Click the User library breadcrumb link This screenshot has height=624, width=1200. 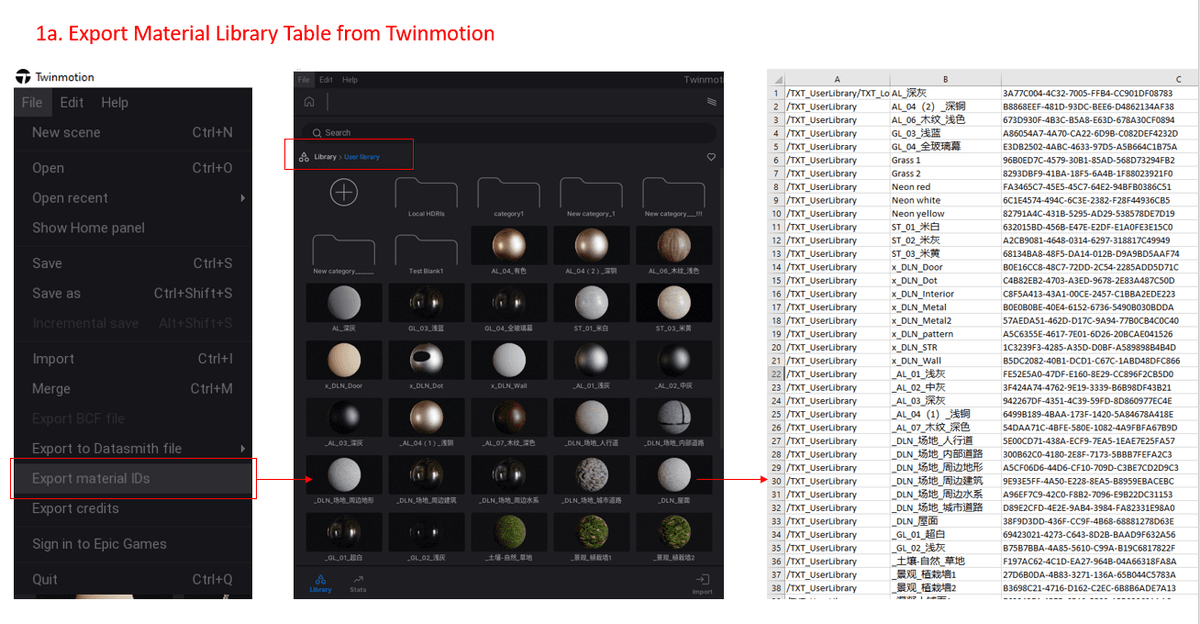click(x=362, y=157)
